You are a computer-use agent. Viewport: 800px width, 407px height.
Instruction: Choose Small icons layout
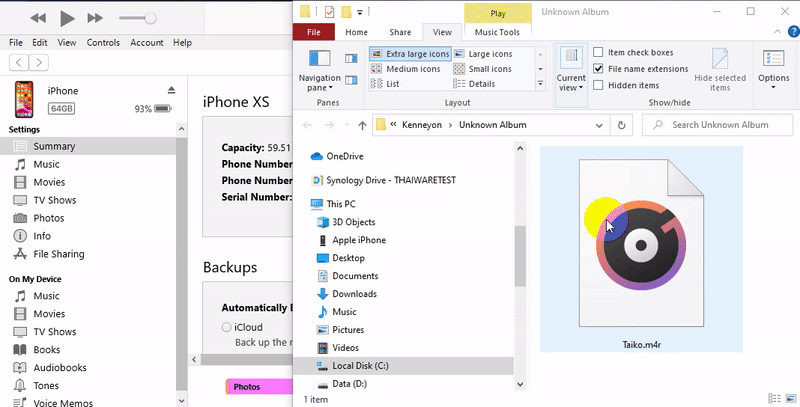point(482,69)
